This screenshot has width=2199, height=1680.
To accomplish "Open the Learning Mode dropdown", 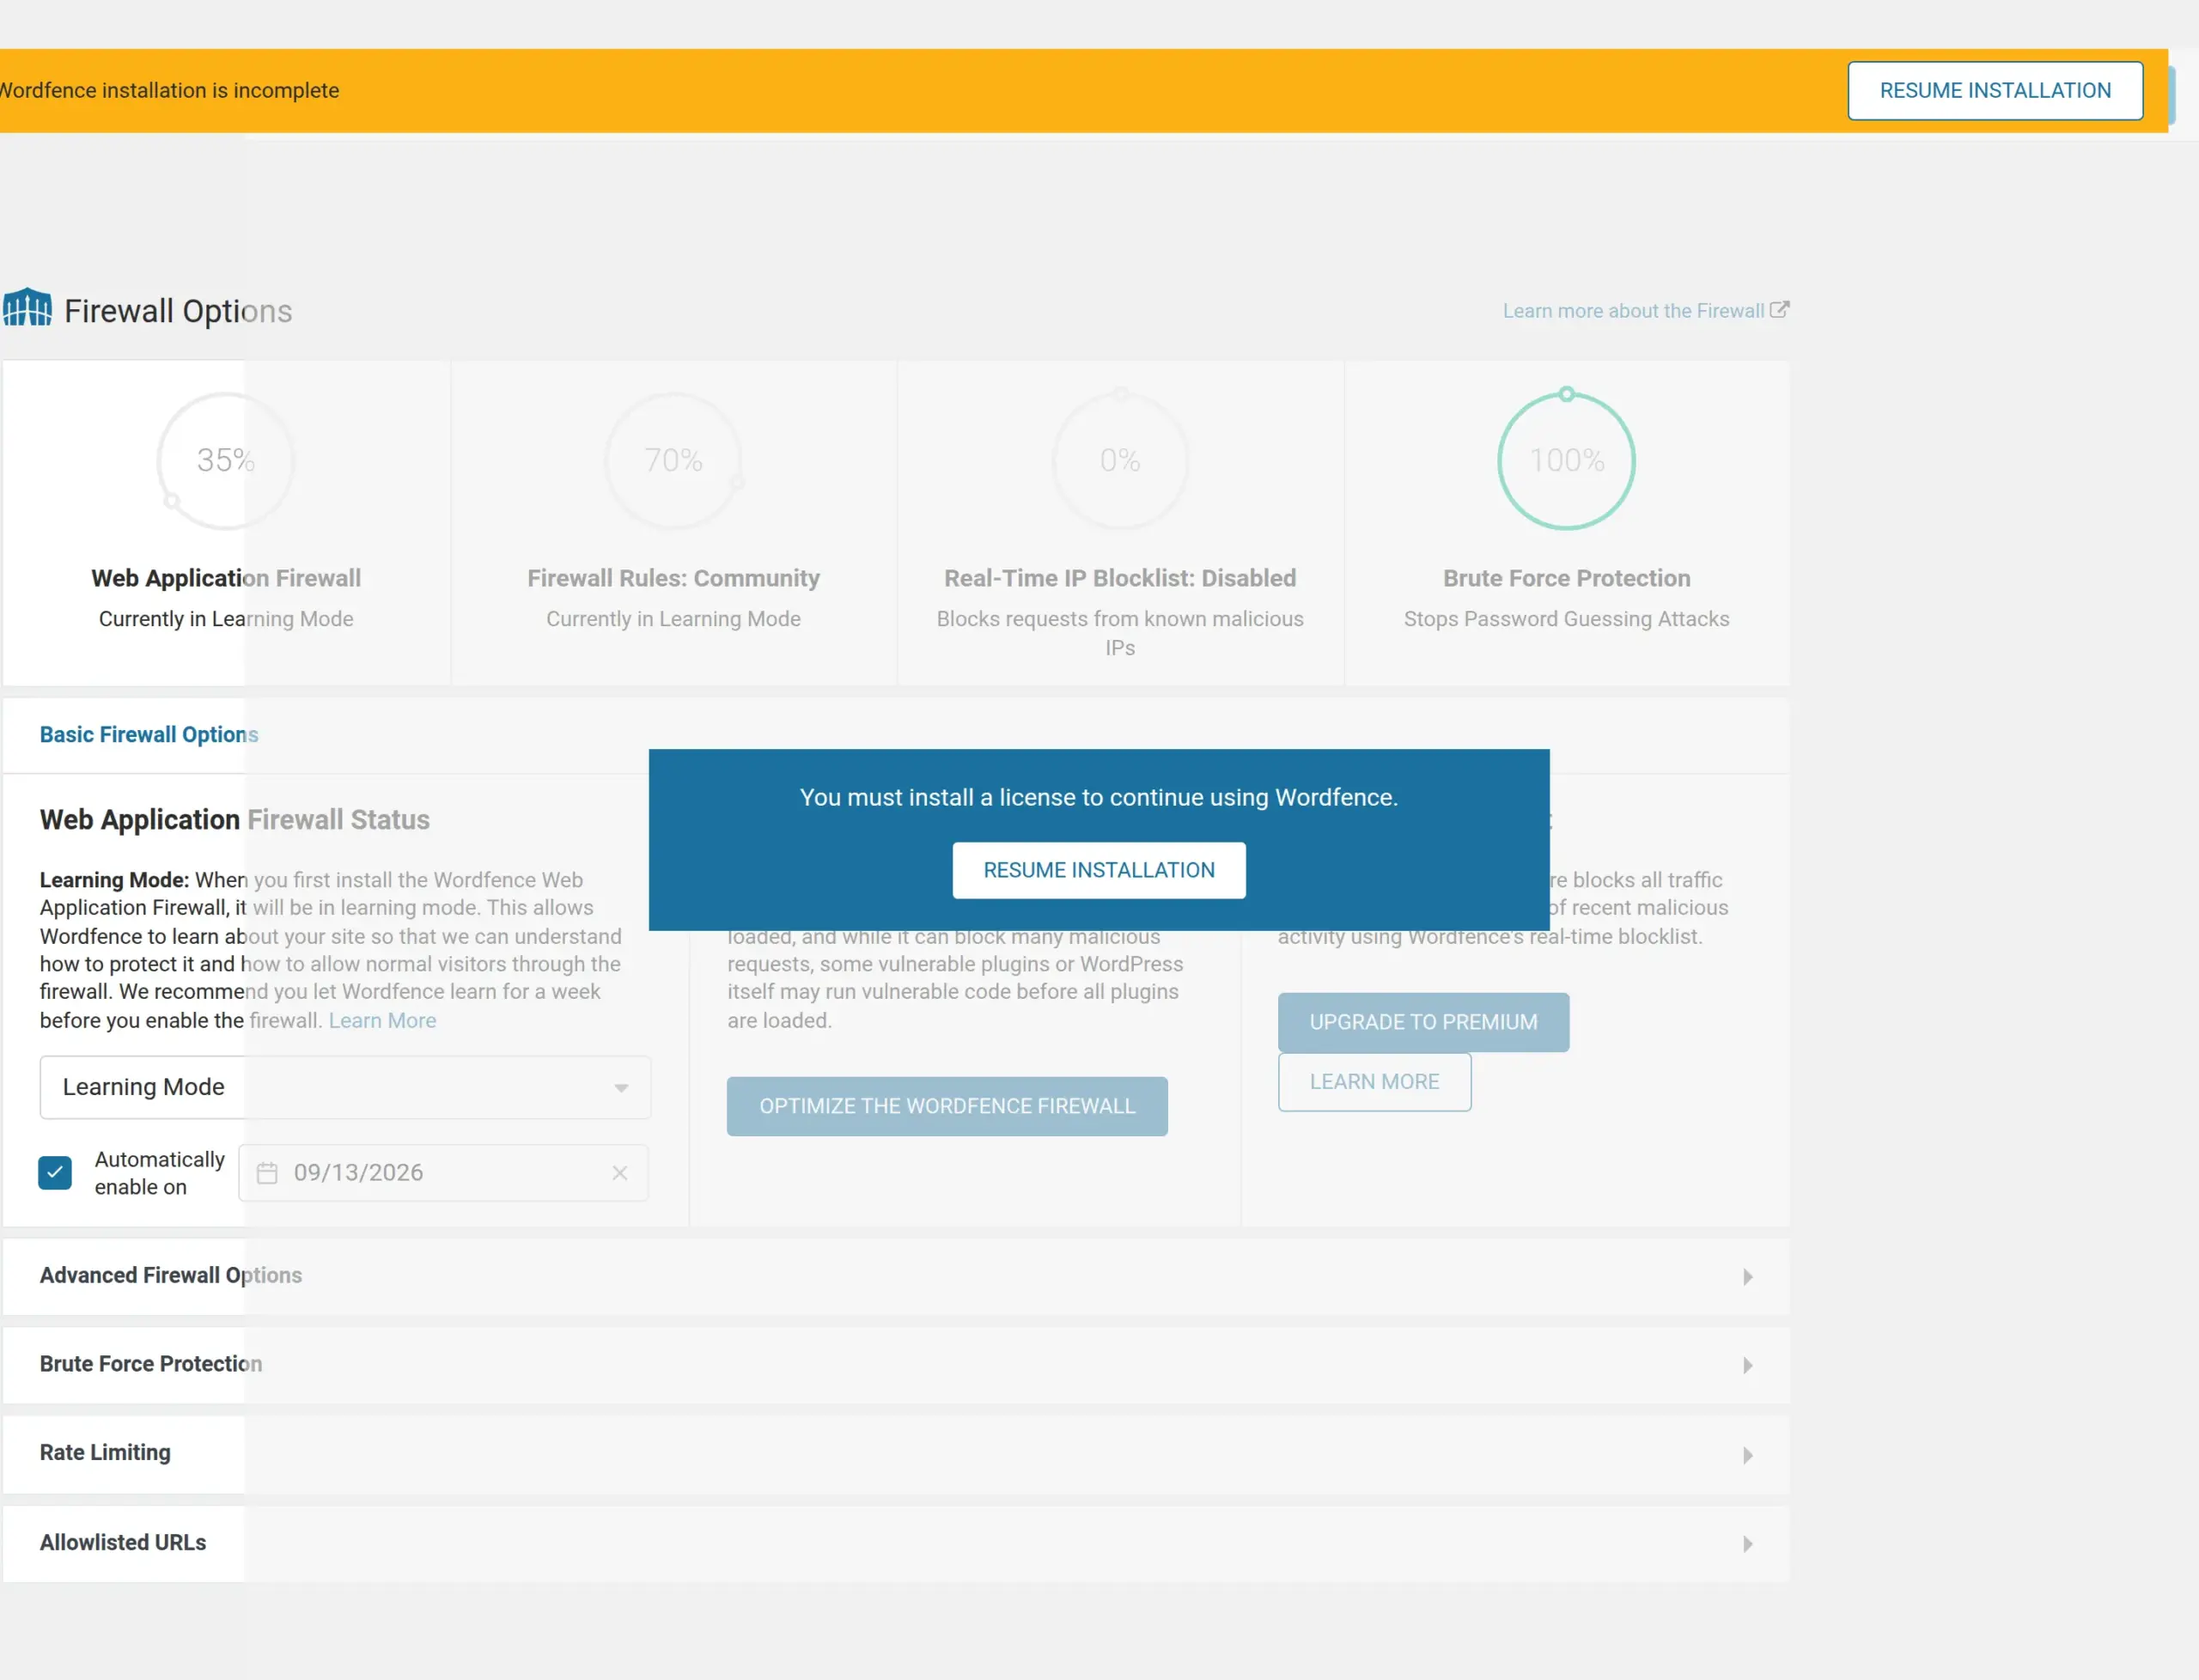I will 345,1087.
